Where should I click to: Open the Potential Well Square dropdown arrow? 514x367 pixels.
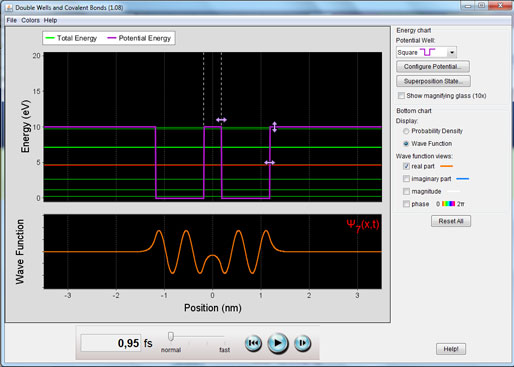click(452, 52)
